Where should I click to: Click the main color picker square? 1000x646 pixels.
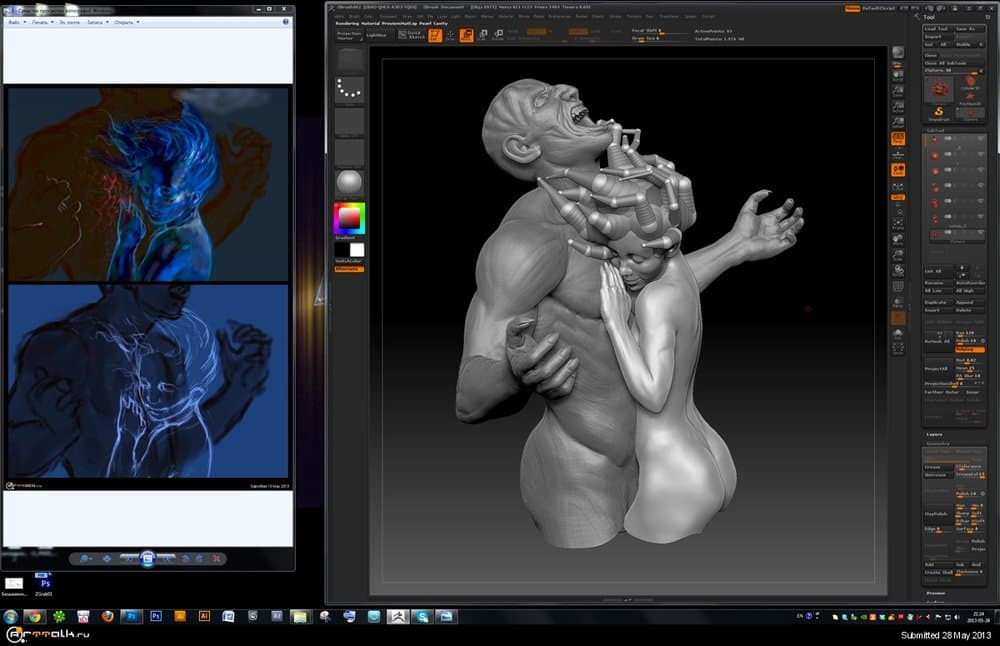click(349, 218)
